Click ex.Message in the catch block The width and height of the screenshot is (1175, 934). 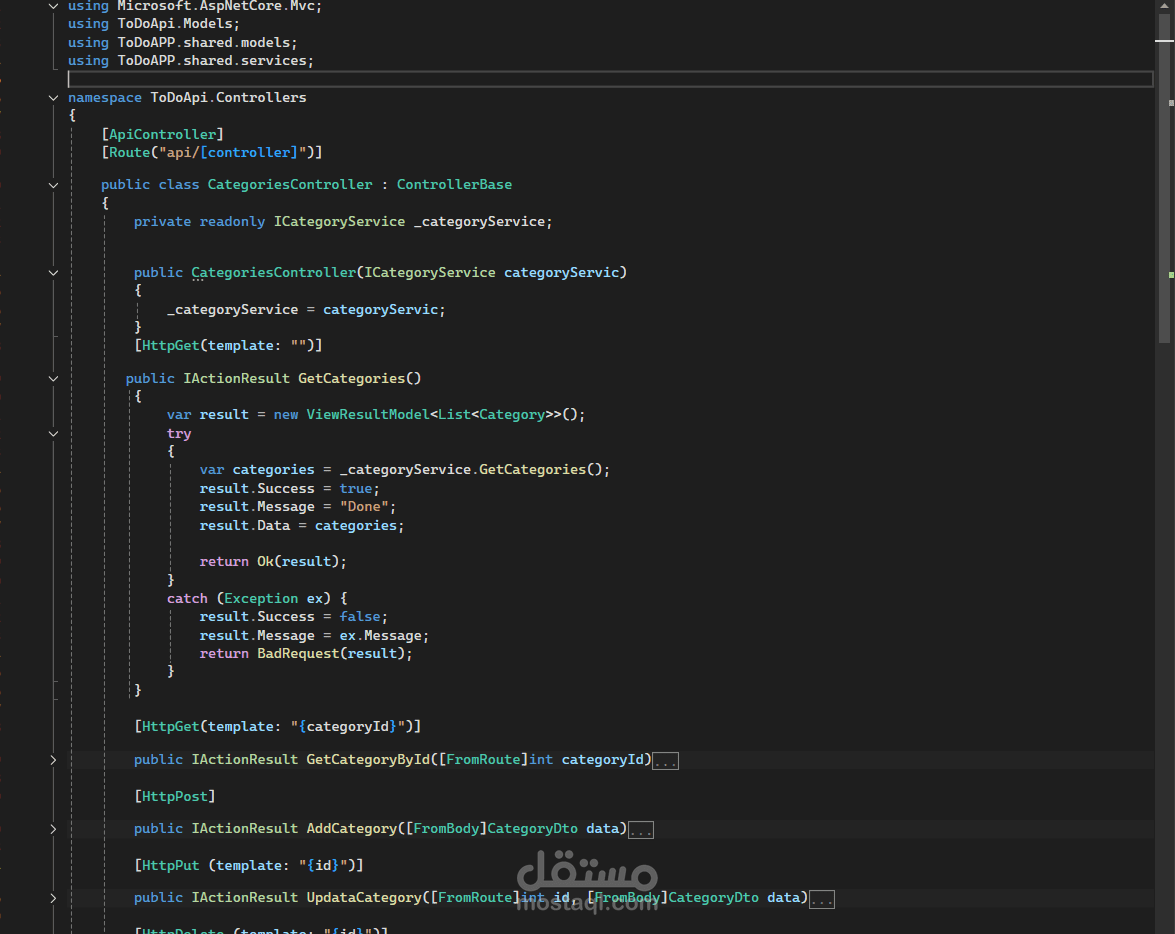(x=381, y=636)
